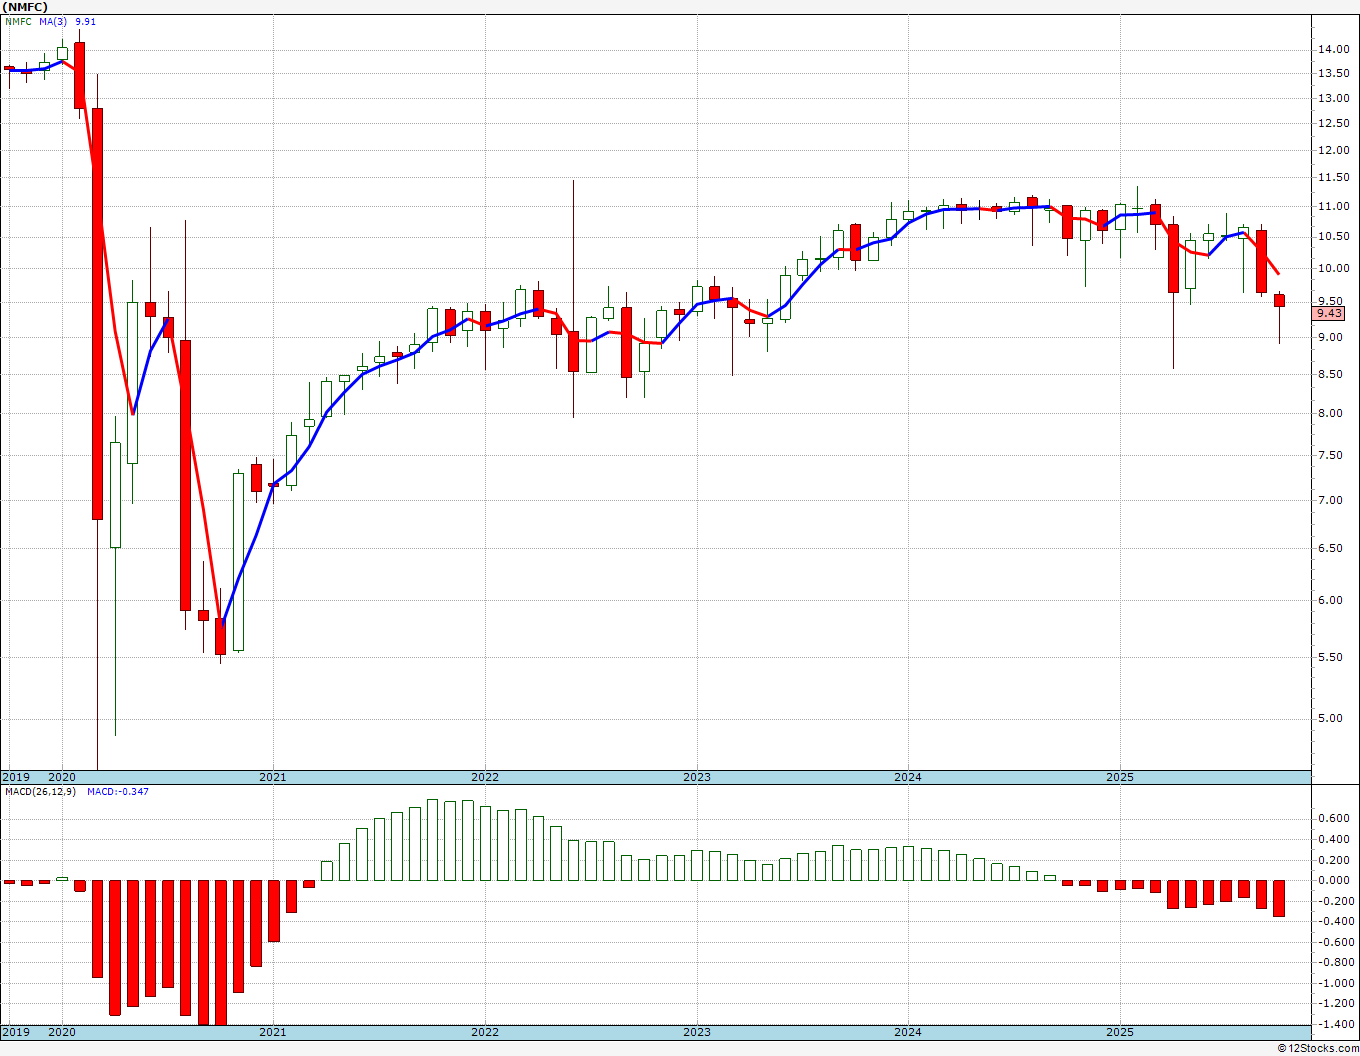Screen dimensions: 1360x1056
Task: Click the (NMFC) chart title
Action: click(24, 6)
